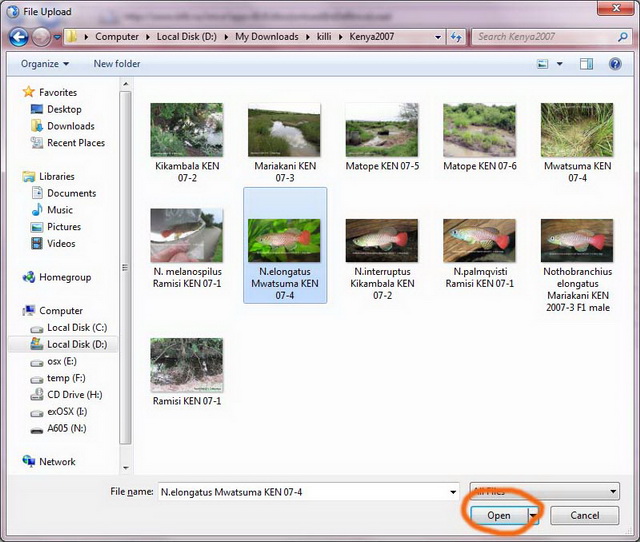Select Local Disk (C:) in tree
This screenshot has height=542, width=640.
click(76, 327)
